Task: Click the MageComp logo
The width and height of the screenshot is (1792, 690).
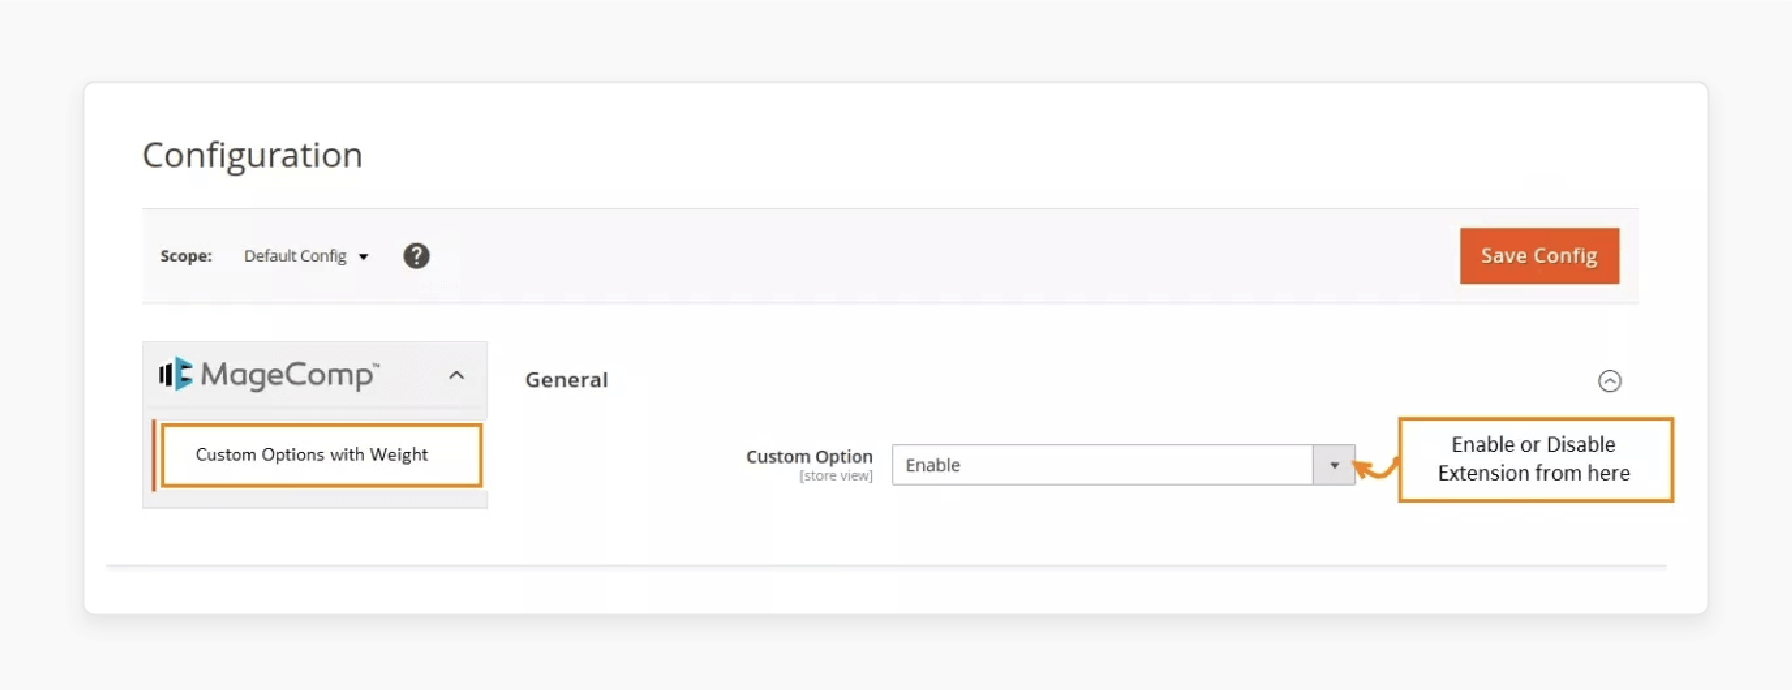Action: 269,374
